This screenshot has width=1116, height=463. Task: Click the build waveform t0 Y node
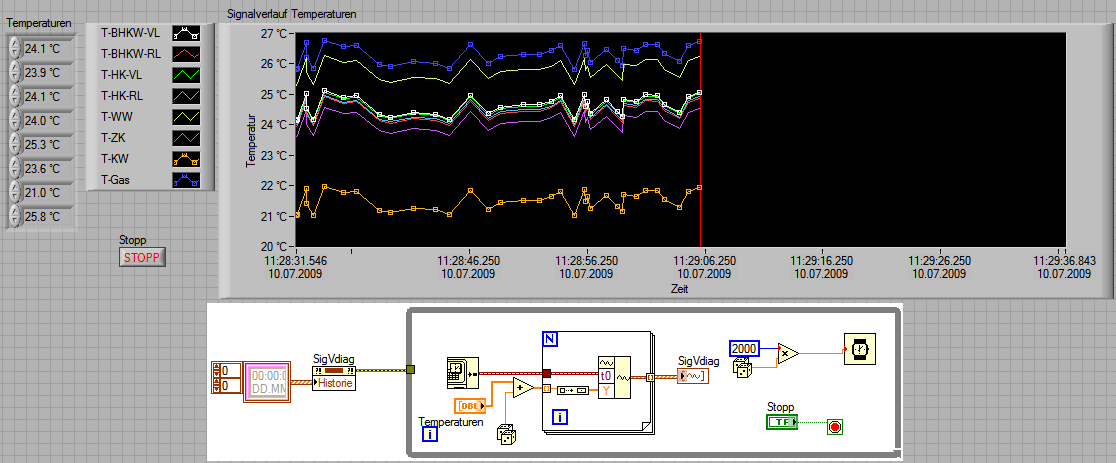(x=614, y=377)
